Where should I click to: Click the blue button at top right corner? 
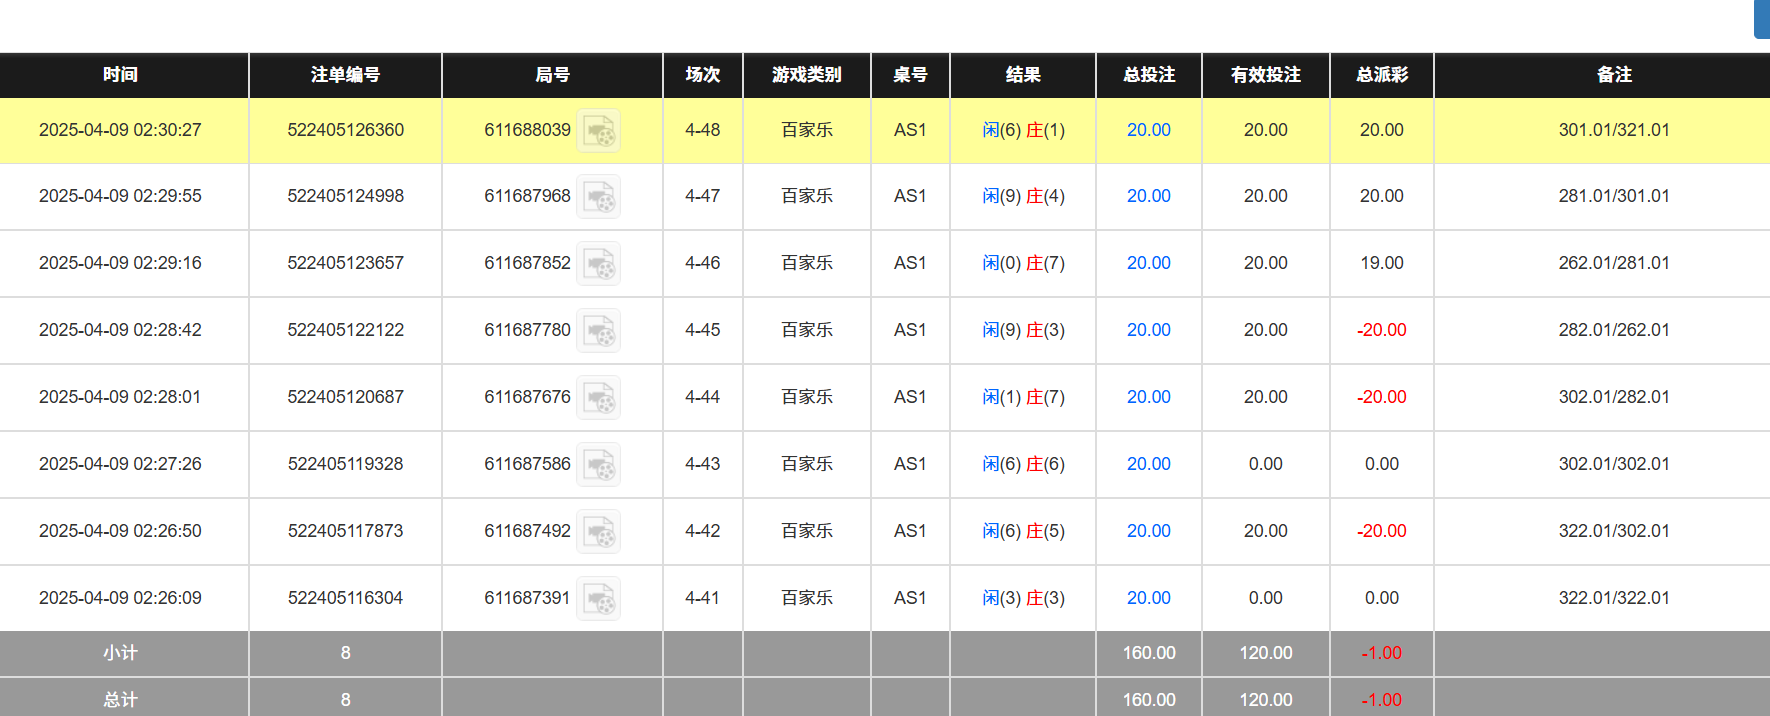pyautogui.click(x=1762, y=18)
